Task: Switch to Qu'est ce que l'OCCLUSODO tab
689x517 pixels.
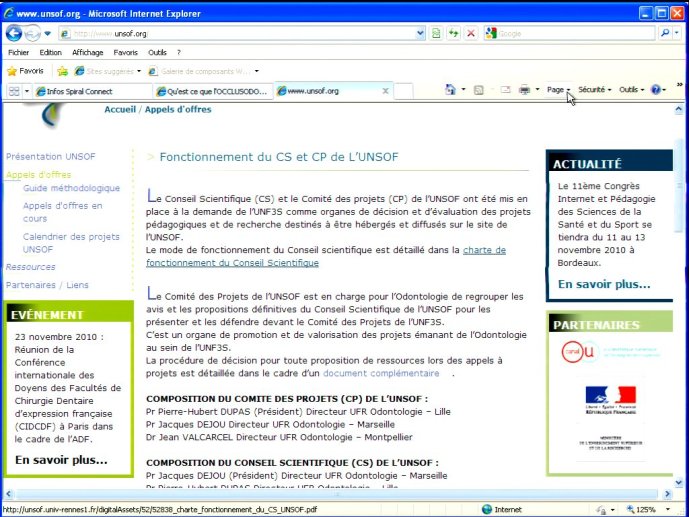Action: (x=213, y=91)
